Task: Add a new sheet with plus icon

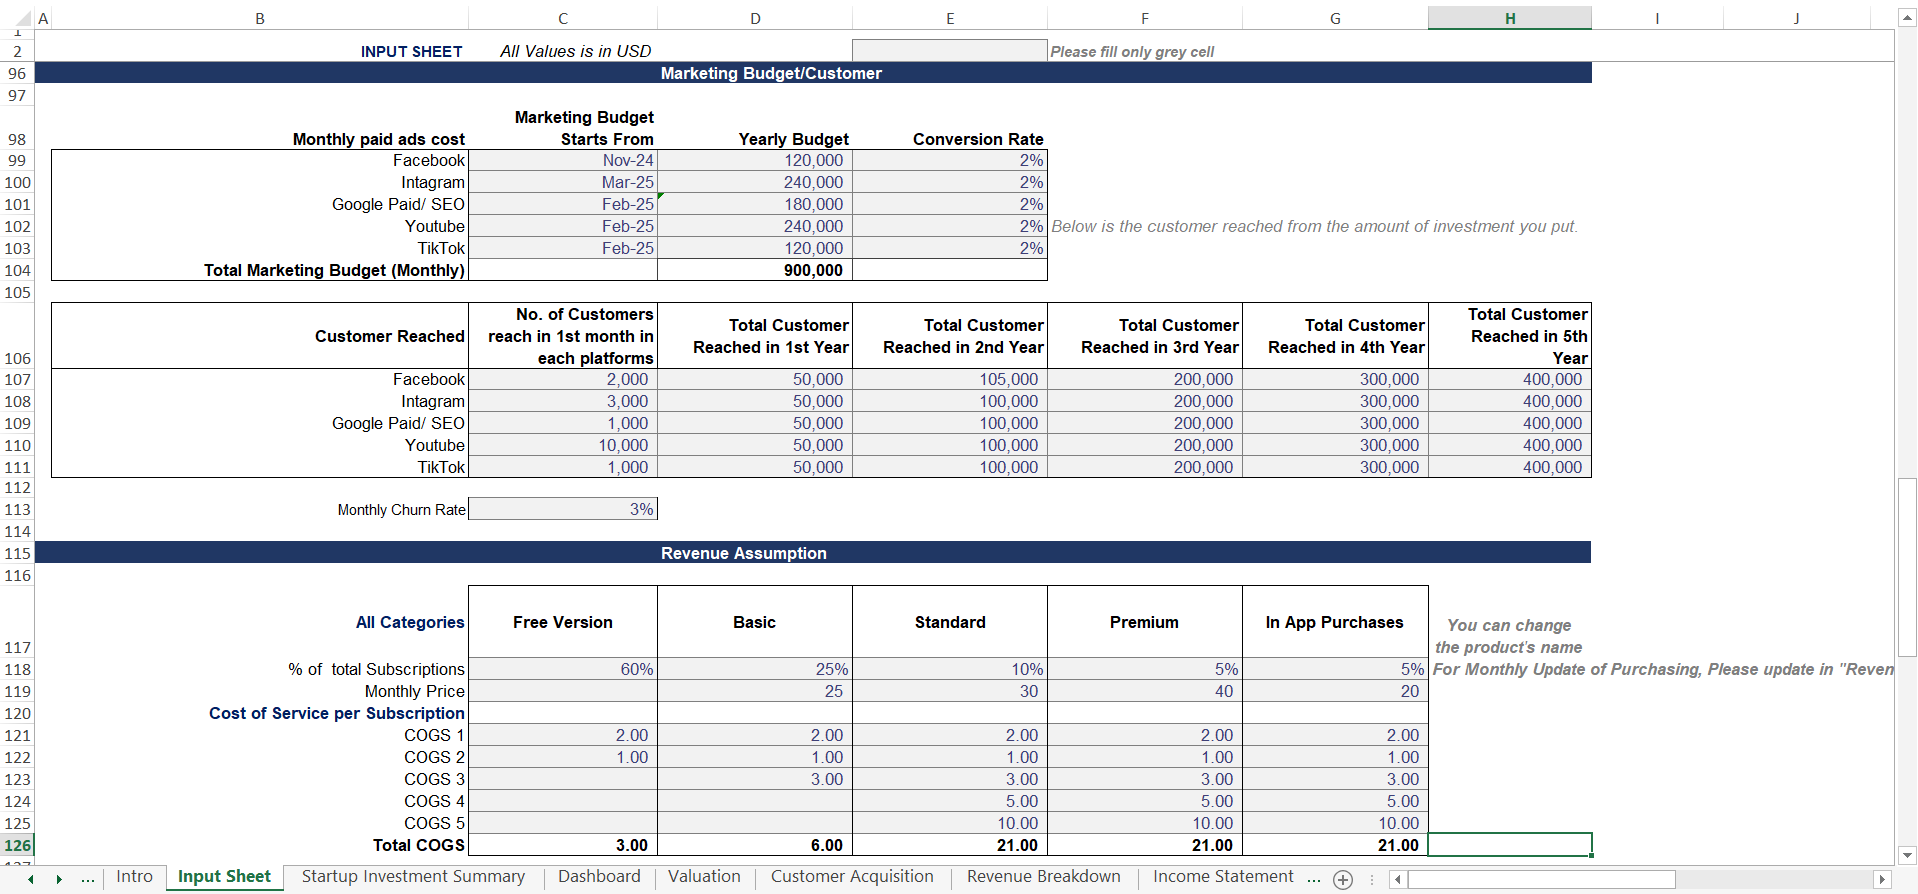Action: (1343, 880)
